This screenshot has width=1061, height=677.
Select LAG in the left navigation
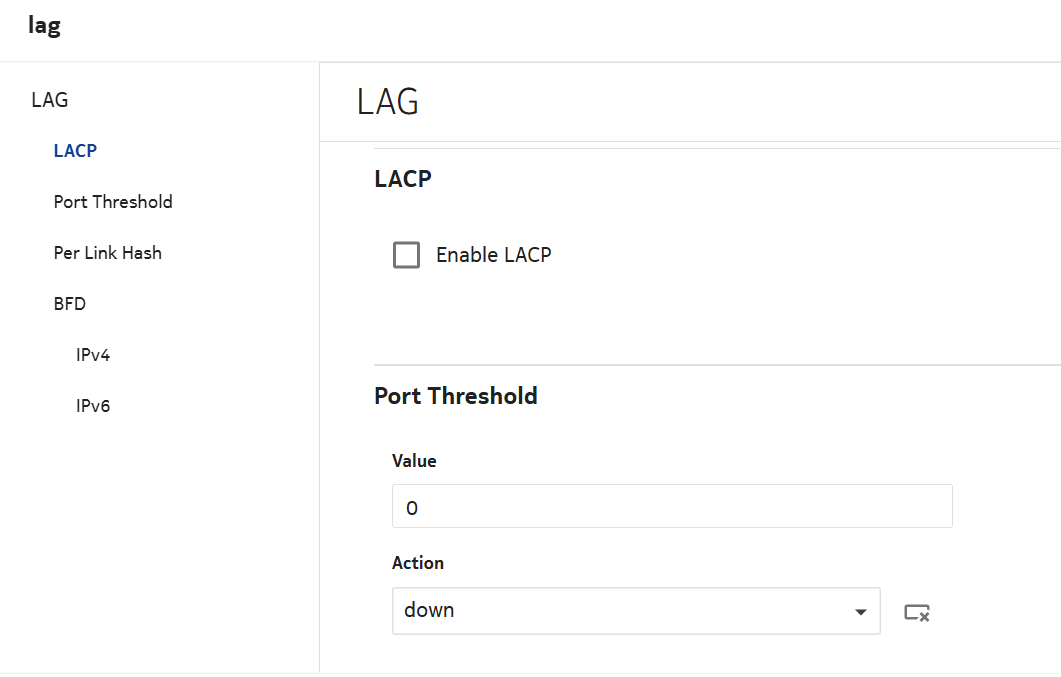coord(50,100)
